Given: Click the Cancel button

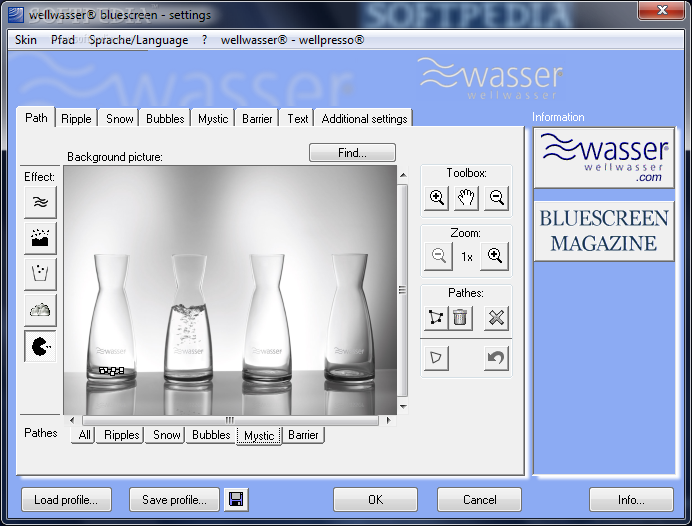Looking at the screenshot, I should [479, 500].
